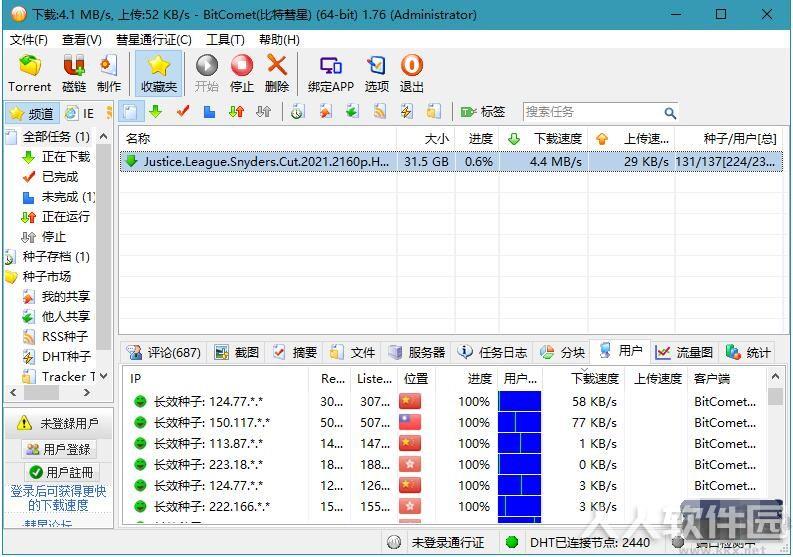
Task: Open the 摘要 tab
Action: coord(295,352)
